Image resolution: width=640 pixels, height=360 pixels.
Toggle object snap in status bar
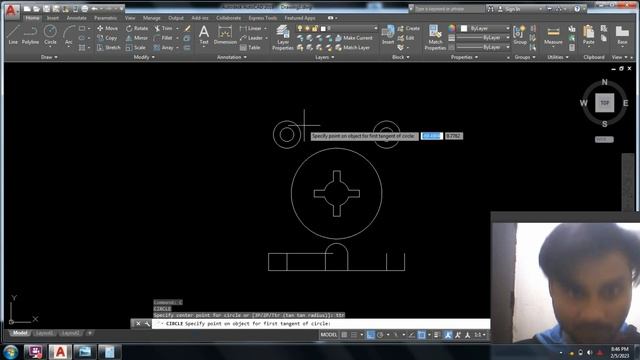tap(422, 335)
